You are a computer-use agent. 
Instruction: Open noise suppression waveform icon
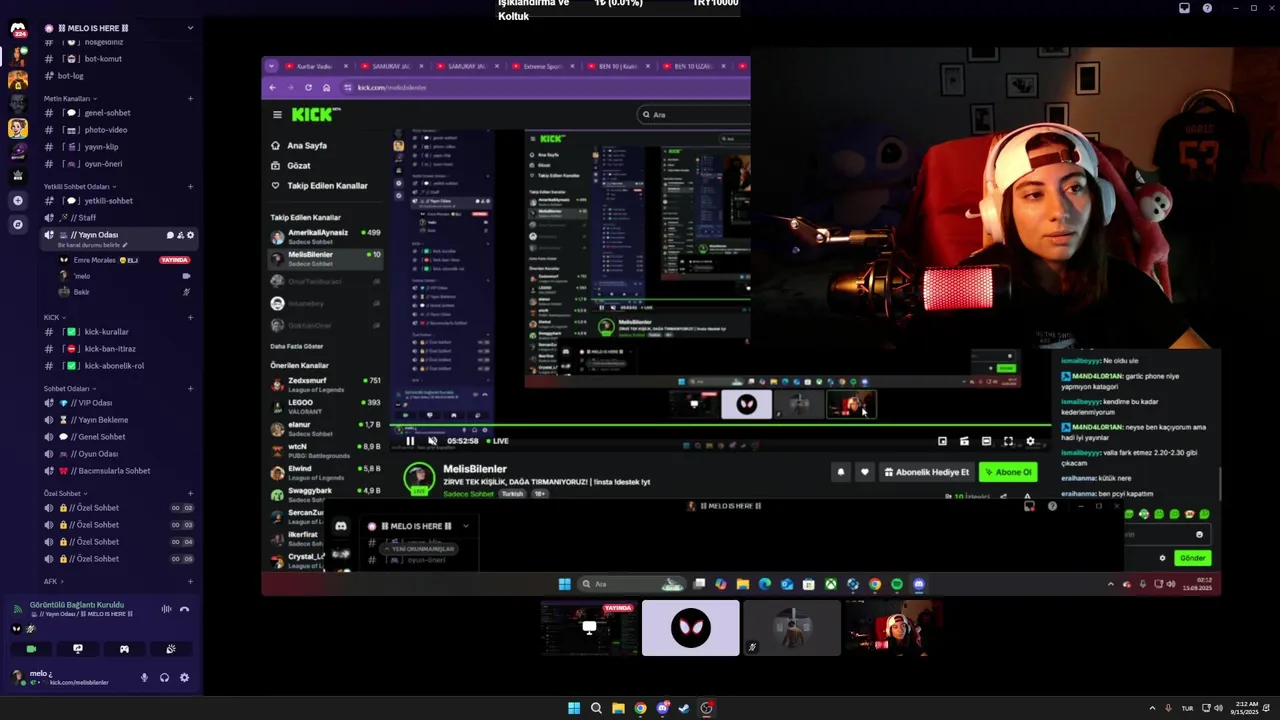pos(167,609)
